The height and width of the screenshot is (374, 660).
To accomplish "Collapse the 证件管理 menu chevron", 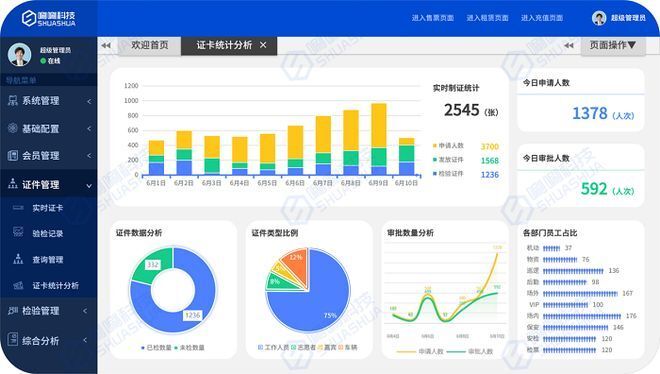I will point(89,186).
